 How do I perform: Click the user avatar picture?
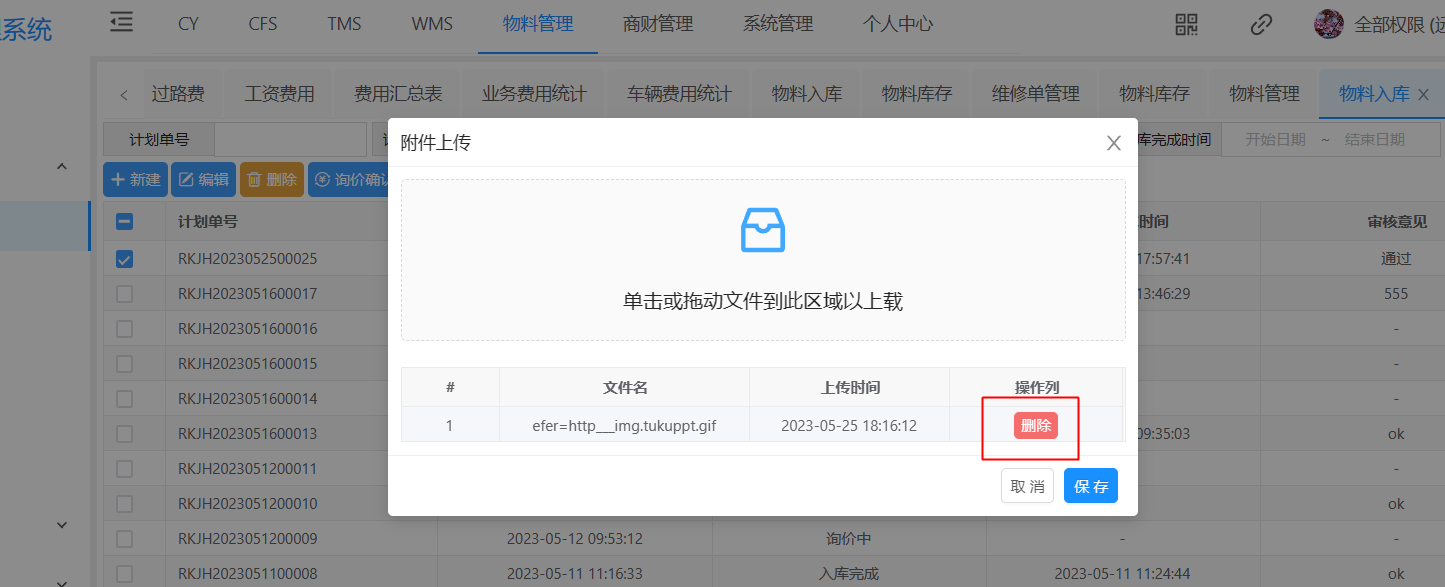(x=1328, y=24)
